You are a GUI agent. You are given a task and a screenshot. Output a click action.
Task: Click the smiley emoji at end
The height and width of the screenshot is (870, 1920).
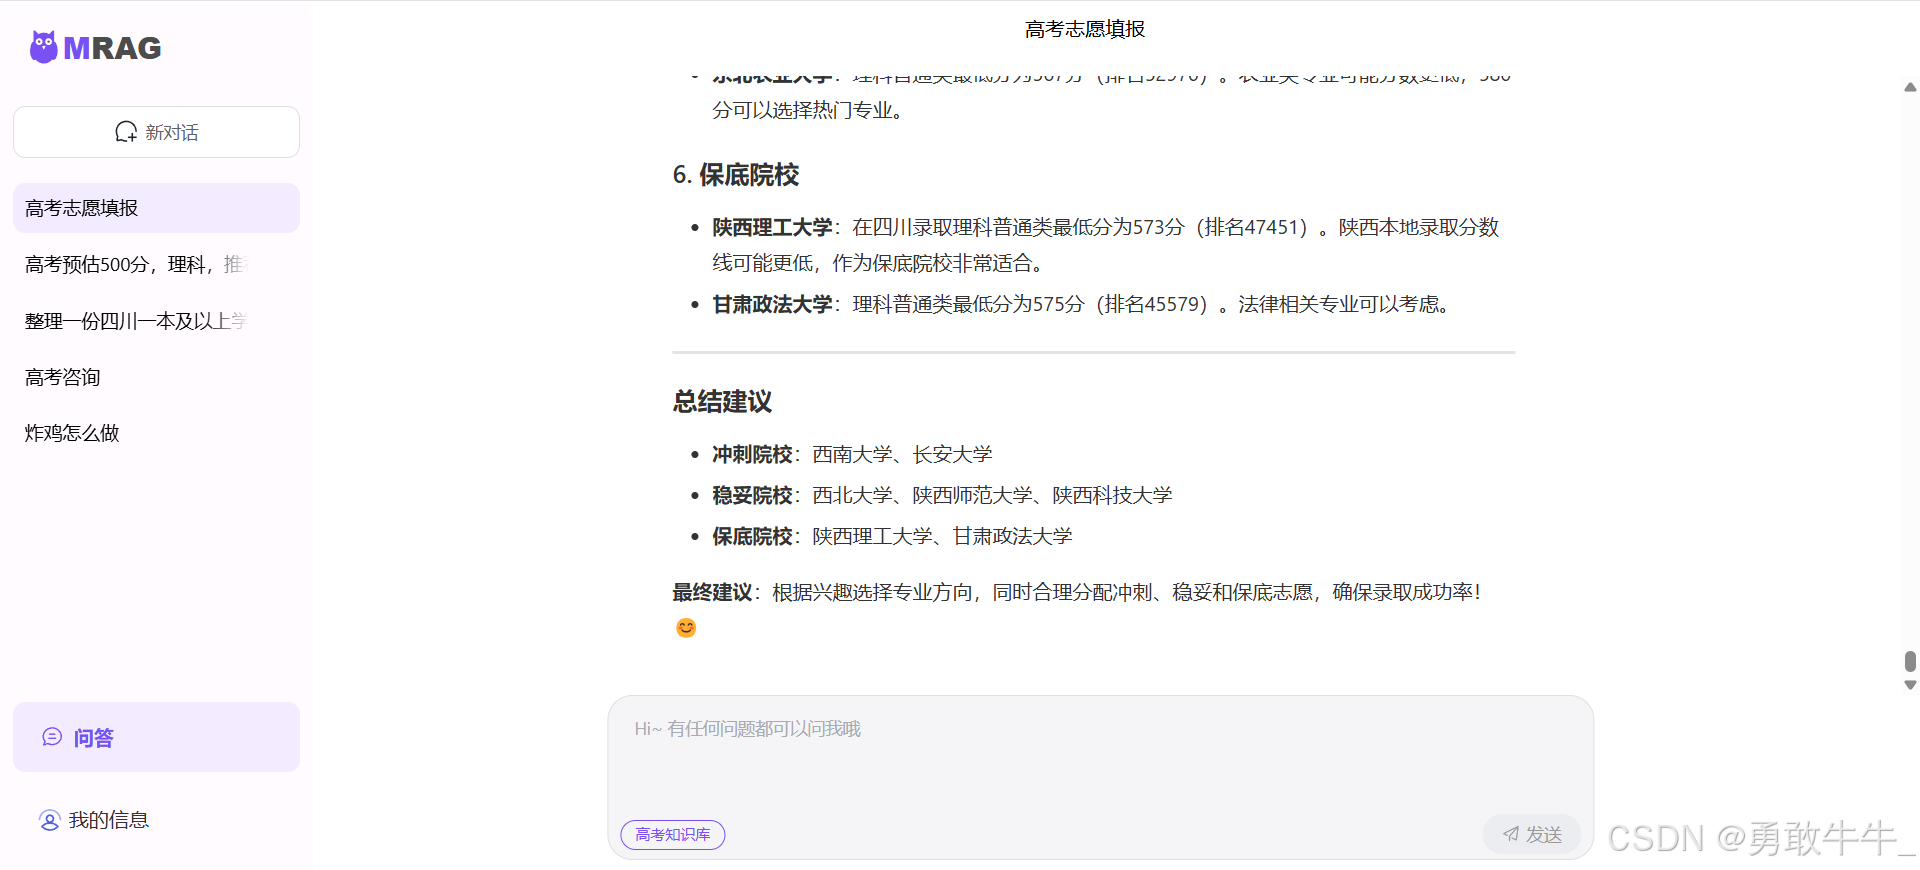pos(686,628)
